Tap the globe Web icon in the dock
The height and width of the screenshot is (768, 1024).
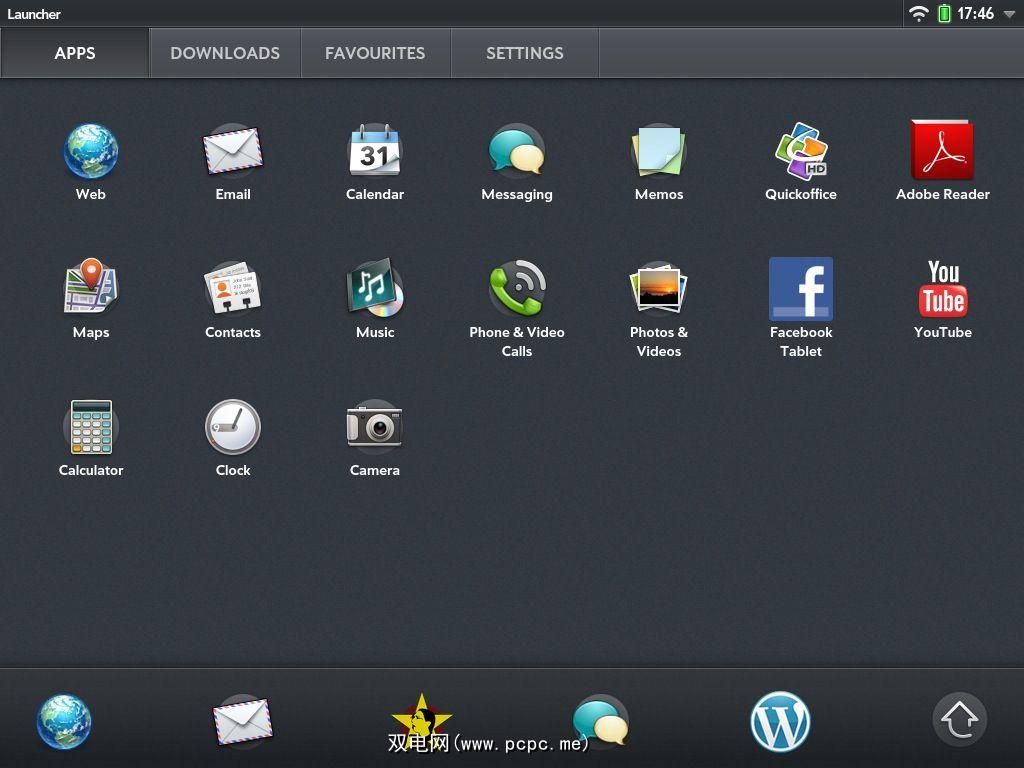64,721
